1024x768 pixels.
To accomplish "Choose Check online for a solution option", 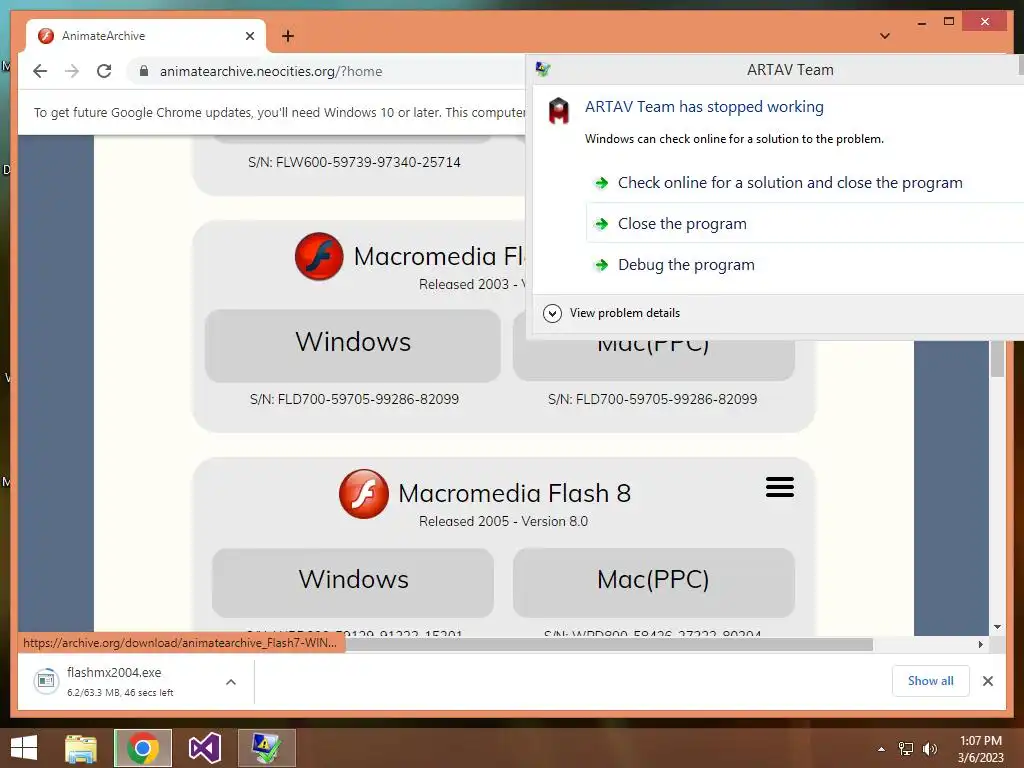I will [790, 183].
